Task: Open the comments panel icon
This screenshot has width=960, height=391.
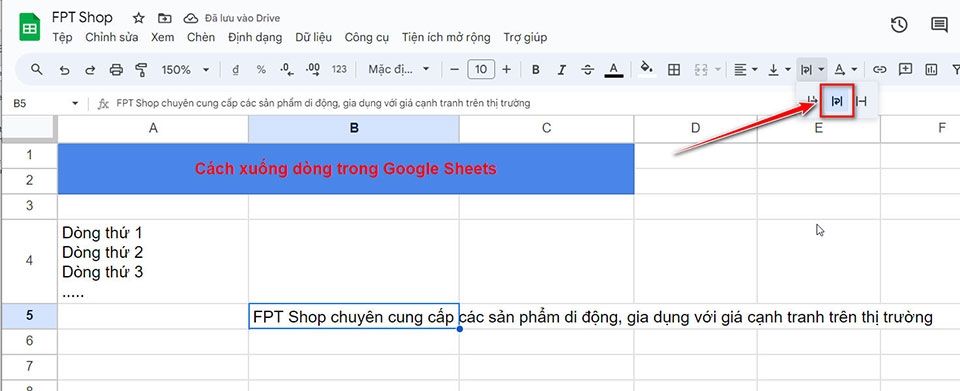Action: 939,24
